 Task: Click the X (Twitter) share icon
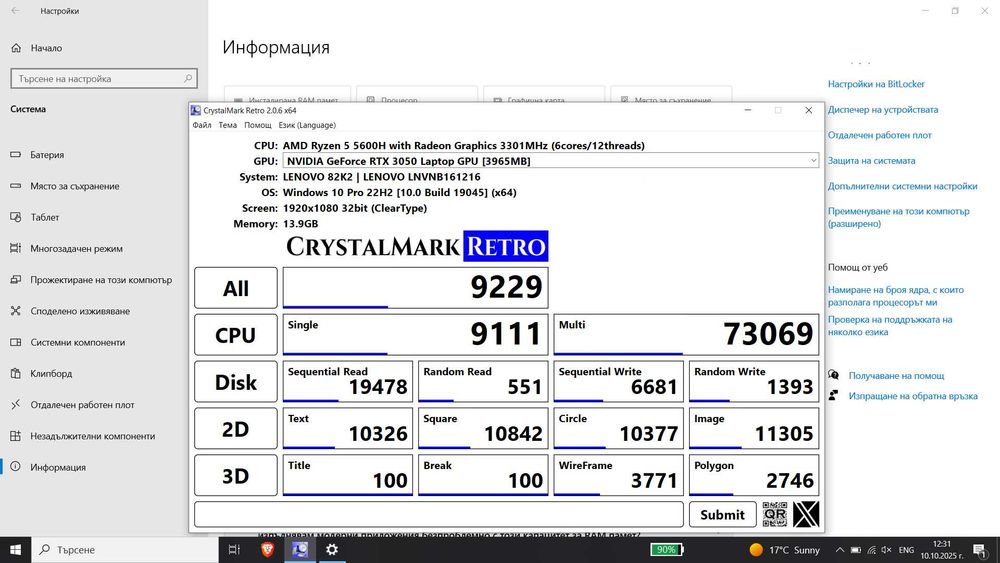[806, 514]
